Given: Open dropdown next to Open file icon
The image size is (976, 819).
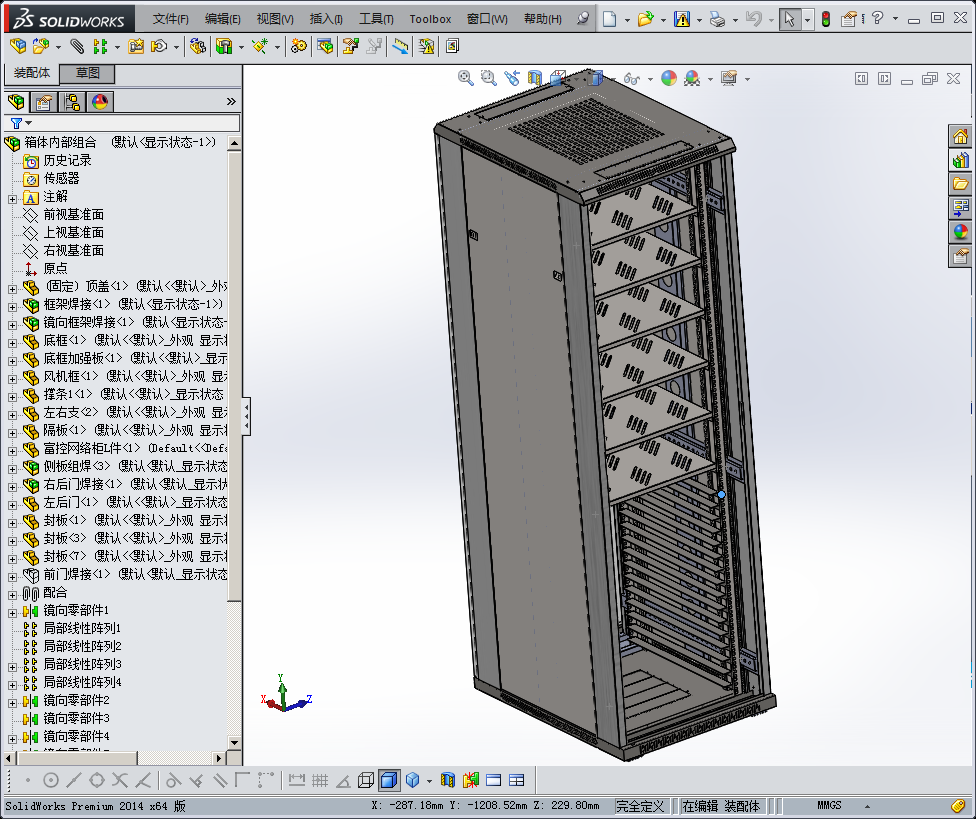Looking at the screenshot, I should 663,20.
